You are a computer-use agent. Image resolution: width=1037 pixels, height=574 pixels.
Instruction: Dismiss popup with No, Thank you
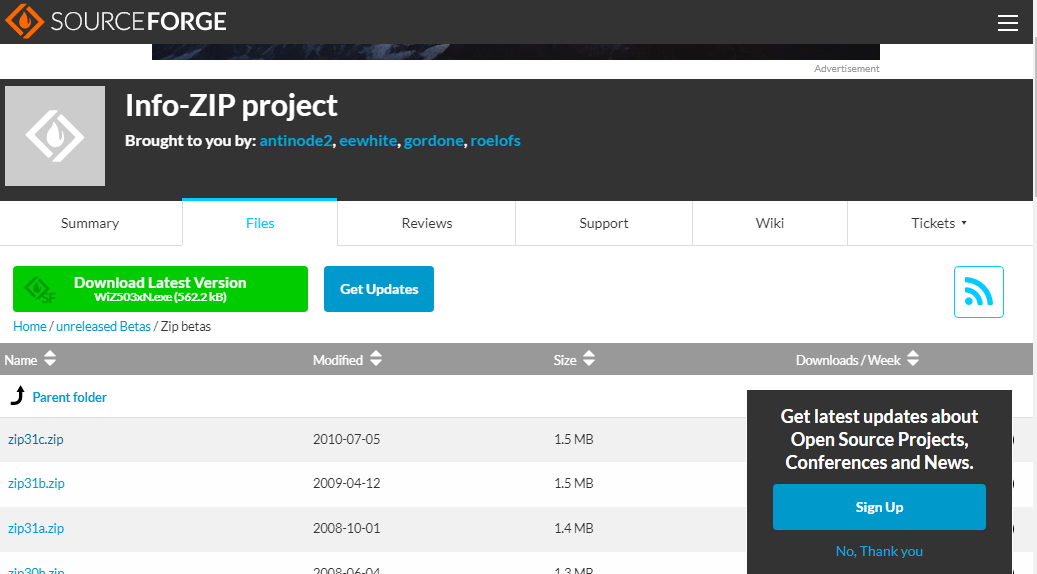pos(879,552)
